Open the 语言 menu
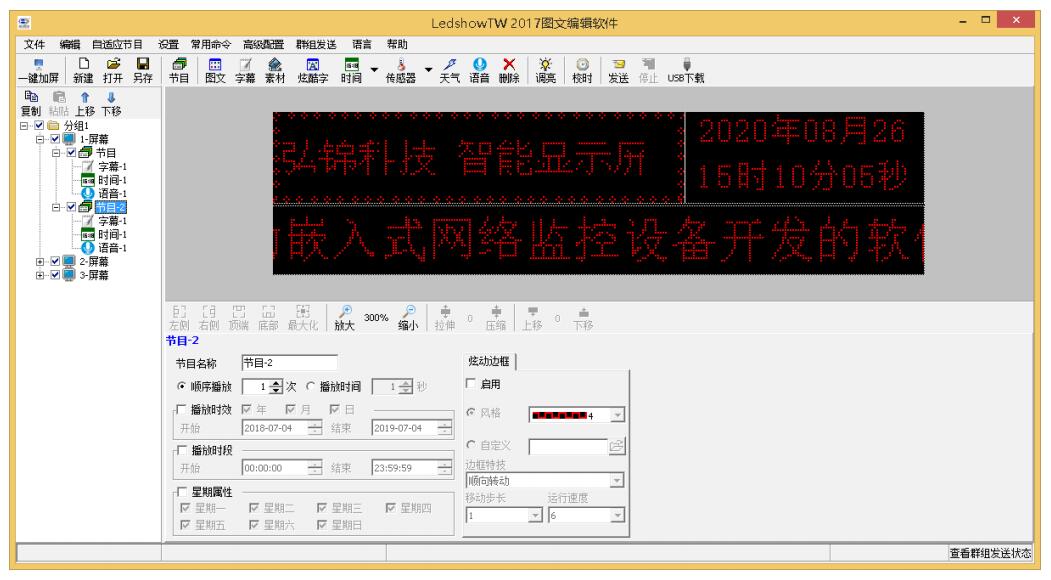The width and height of the screenshot is (1051, 580). click(x=362, y=44)
